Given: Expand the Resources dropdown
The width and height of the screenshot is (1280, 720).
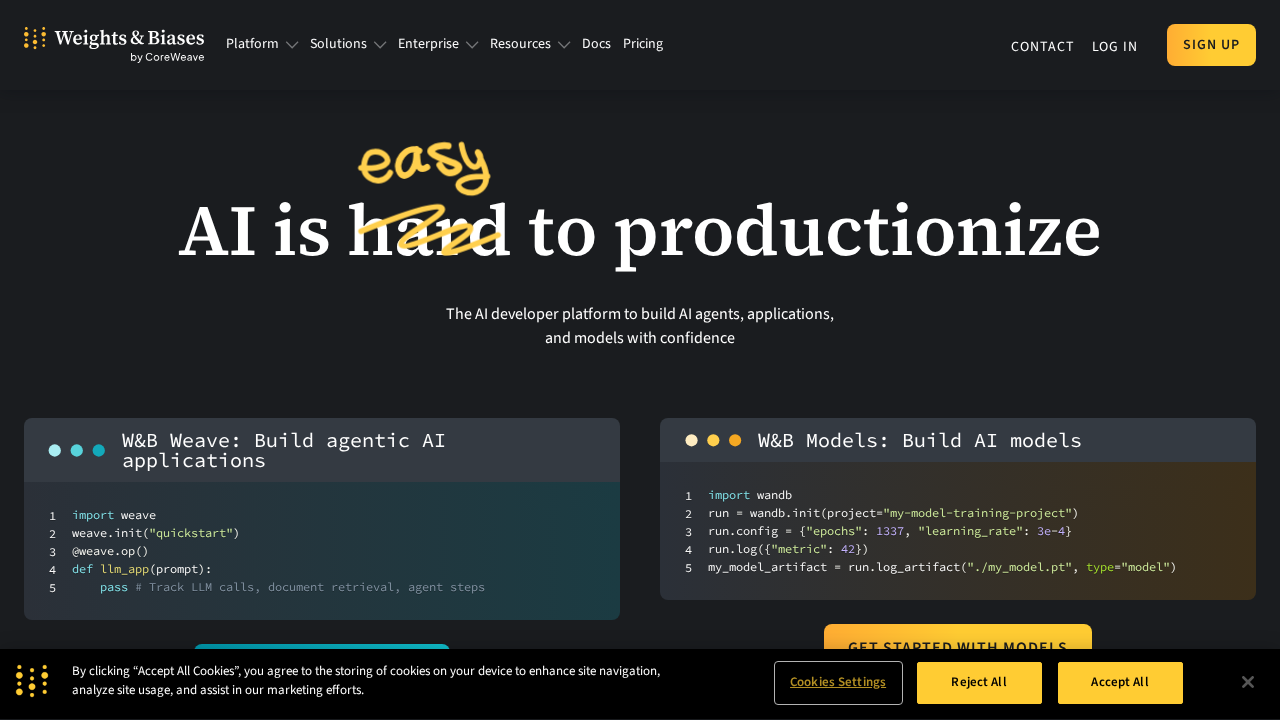Looking at the screenshot, I should [529, 44].
